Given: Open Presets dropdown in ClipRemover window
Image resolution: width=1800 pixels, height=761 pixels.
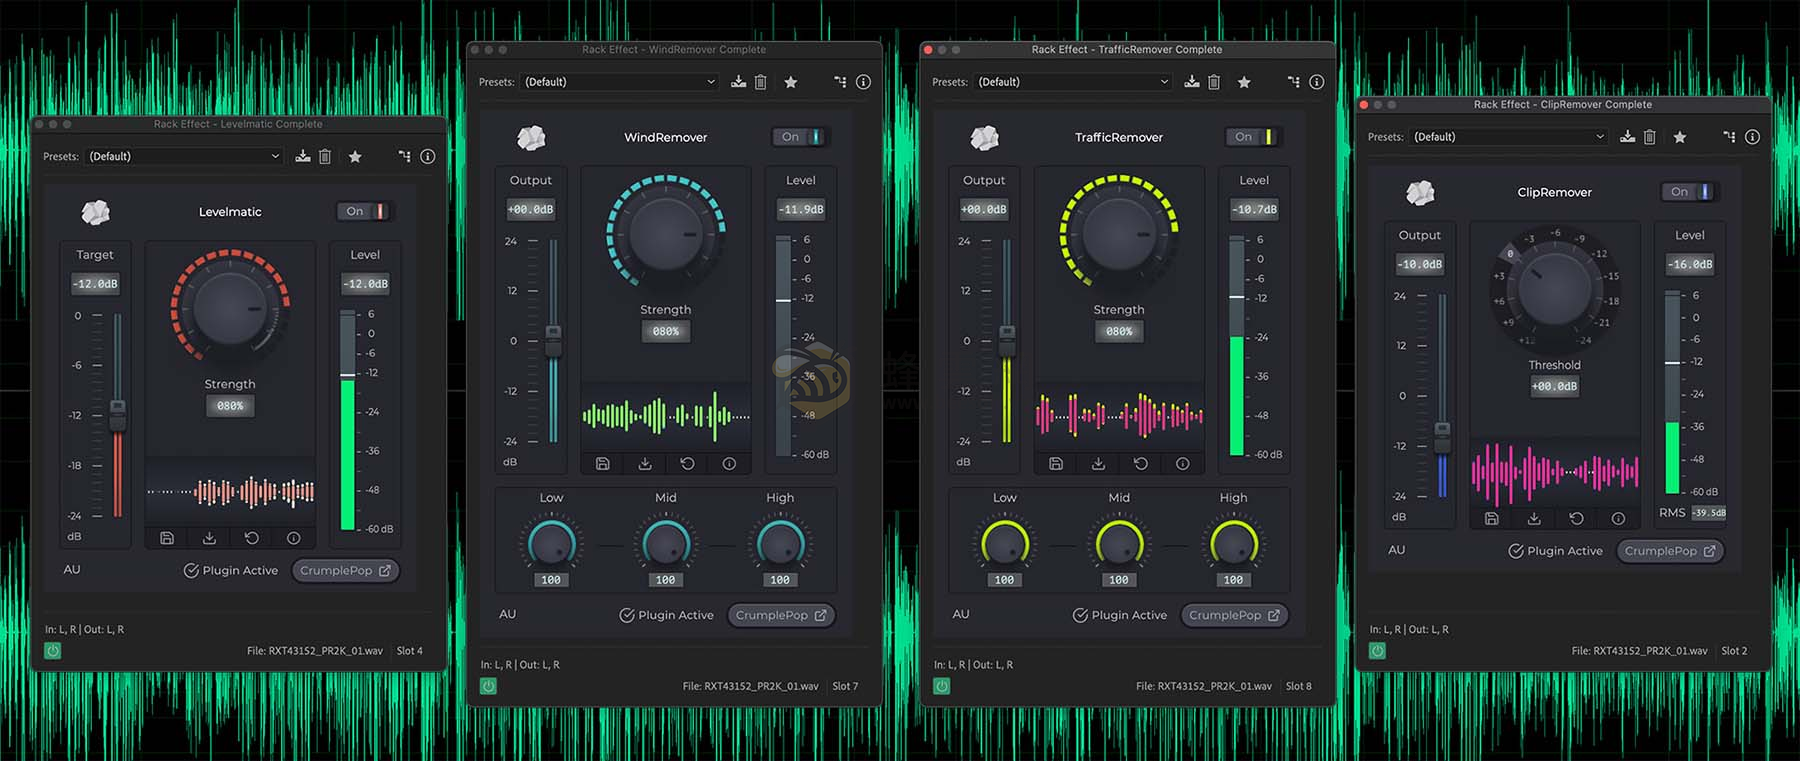Looking at the screenshot, I should click(1509, 137).
